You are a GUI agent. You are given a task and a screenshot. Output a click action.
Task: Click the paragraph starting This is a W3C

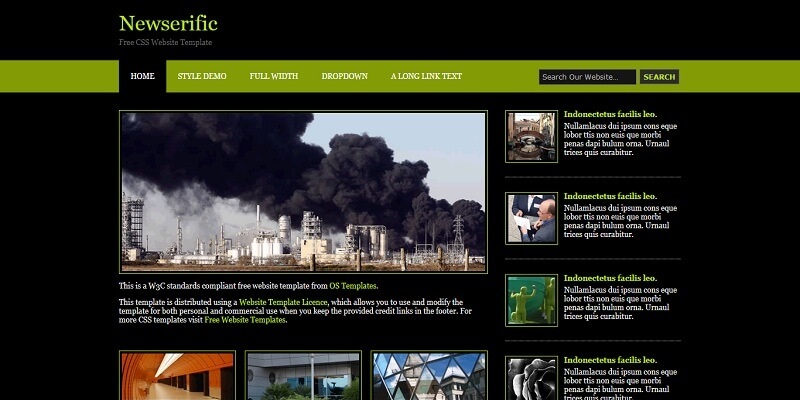pyautogui.click(x=249, y=286)
